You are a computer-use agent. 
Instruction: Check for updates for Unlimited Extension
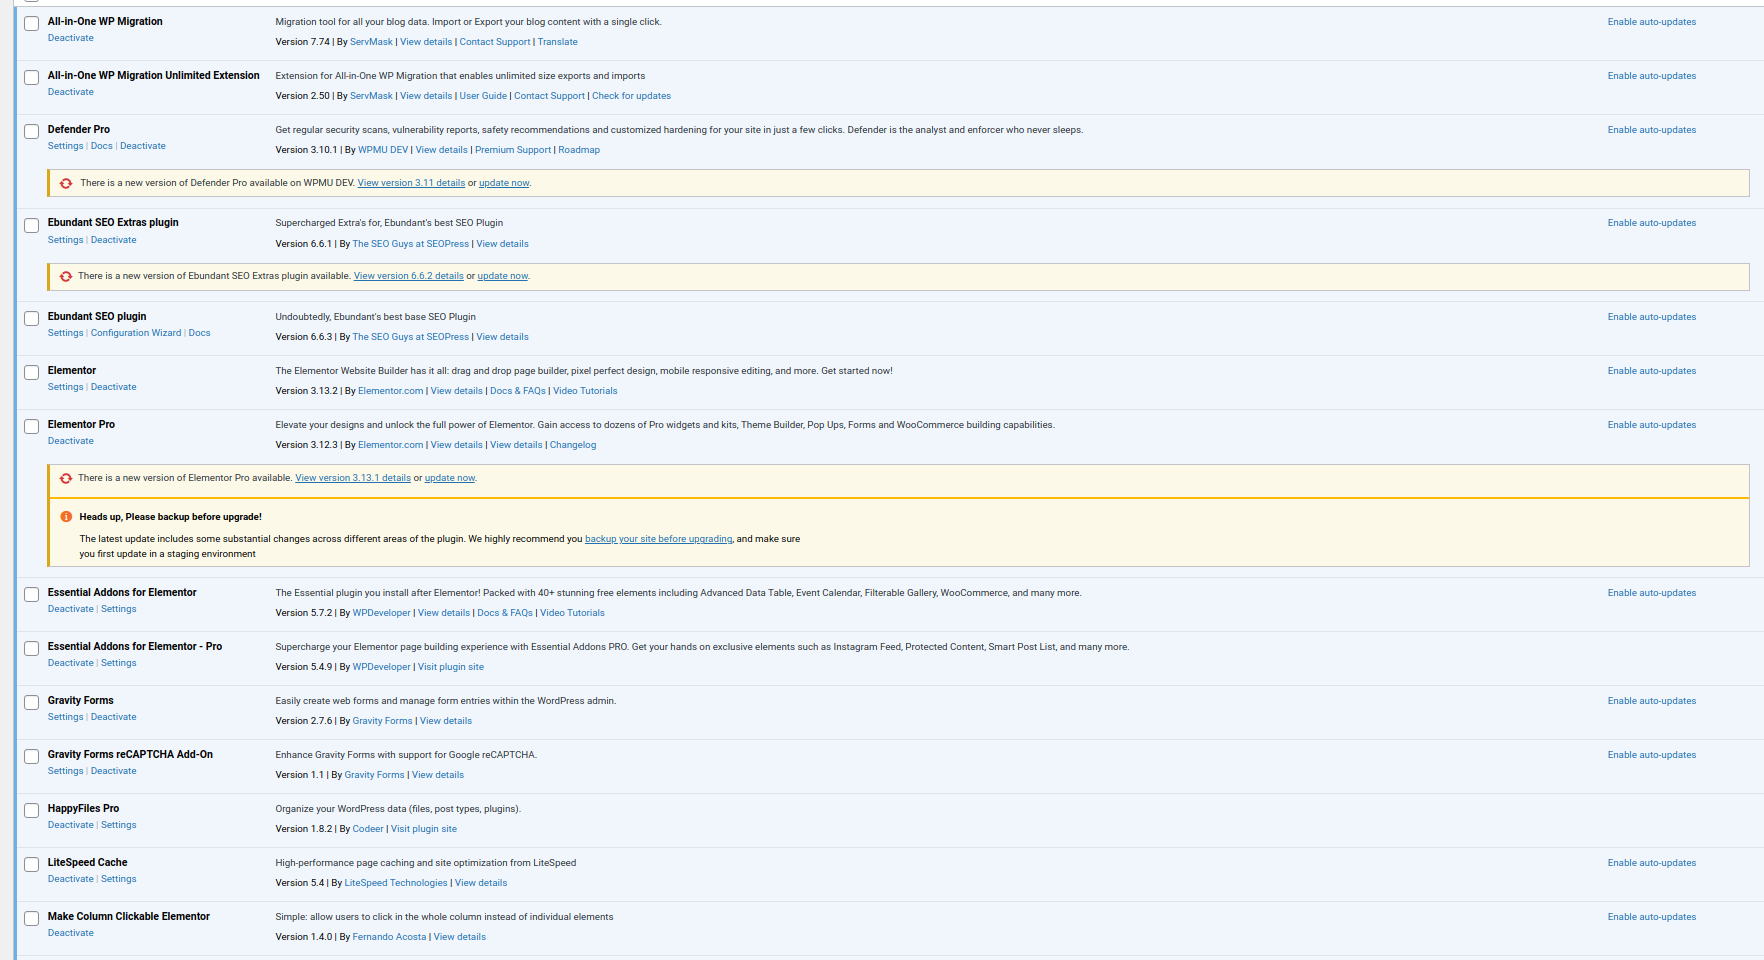(x=631, y=96)
